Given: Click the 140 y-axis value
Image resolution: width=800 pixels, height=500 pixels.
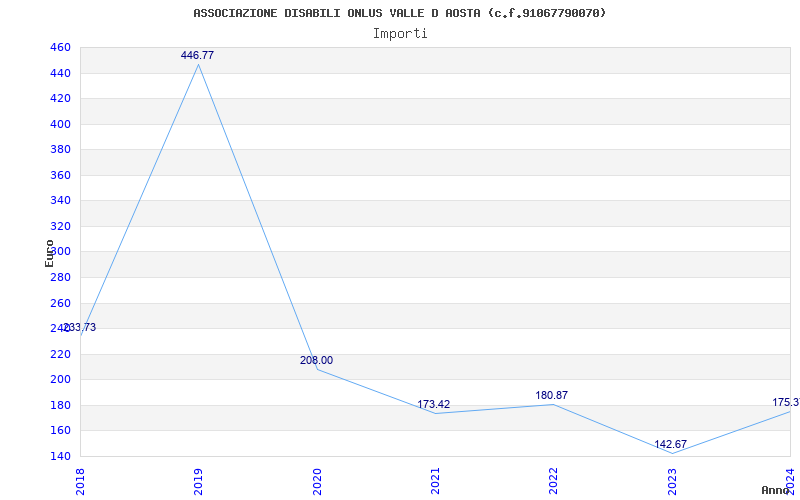Looking at the screenshot, I should coord(60,456).
